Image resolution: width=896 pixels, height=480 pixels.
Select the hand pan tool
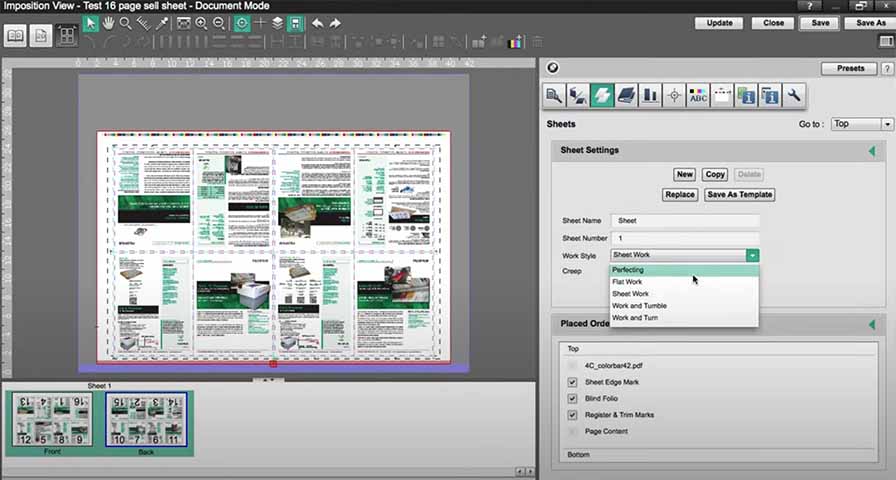click(x=108, y=23)
